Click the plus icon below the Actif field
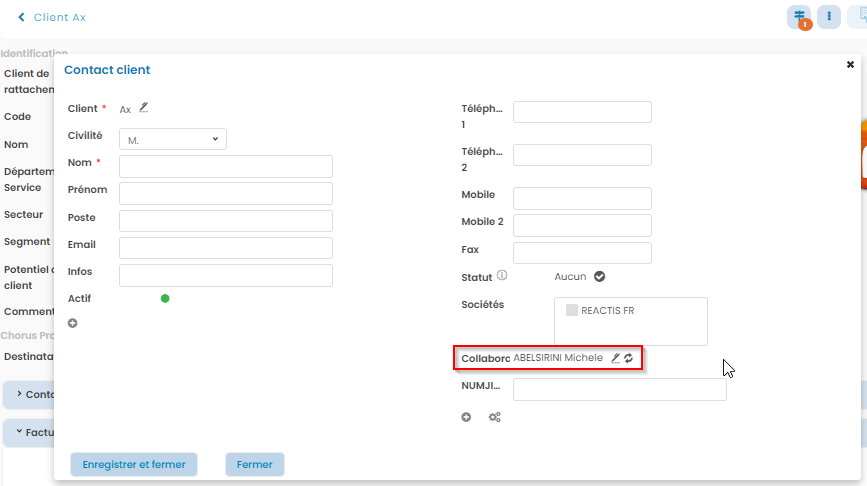Screen dimensions: 867x486 pyautogui.click(x=72, y=323)
